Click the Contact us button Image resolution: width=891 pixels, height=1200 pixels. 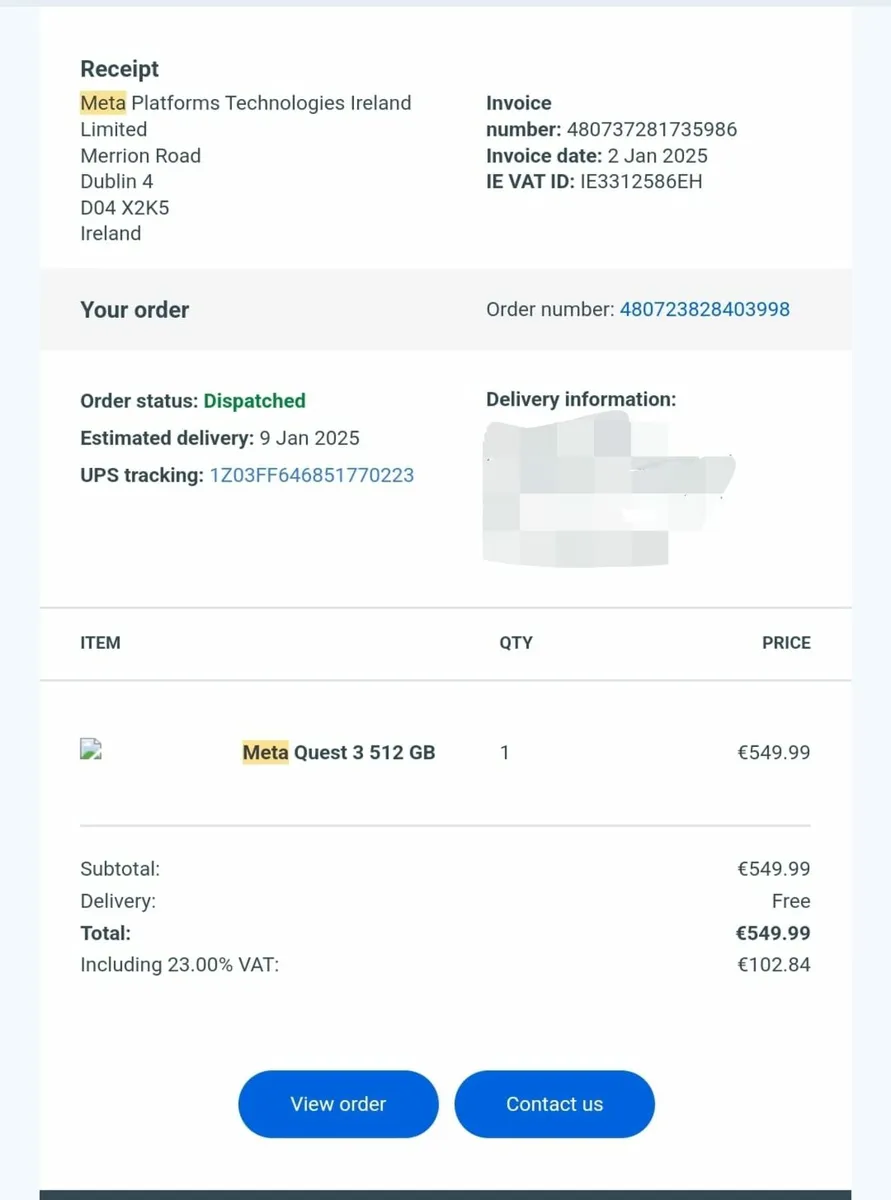pyautogui.click(x=554, y=1104)
